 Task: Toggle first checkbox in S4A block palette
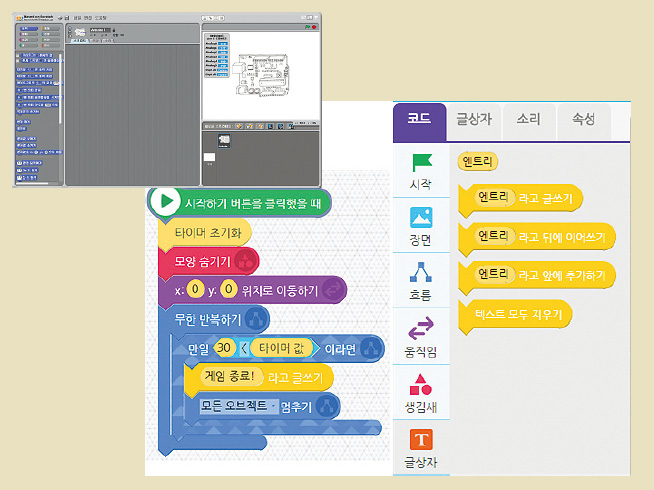click(18, 55)
